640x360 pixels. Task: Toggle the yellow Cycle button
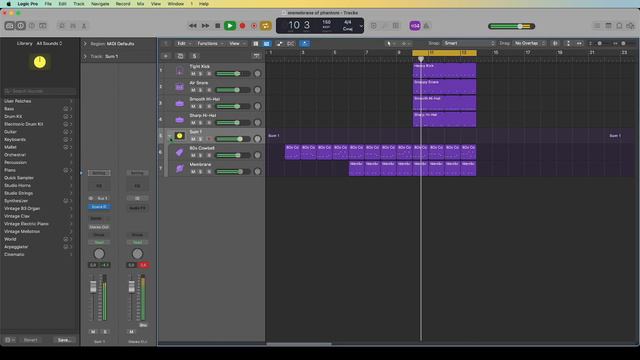(265, 26)
